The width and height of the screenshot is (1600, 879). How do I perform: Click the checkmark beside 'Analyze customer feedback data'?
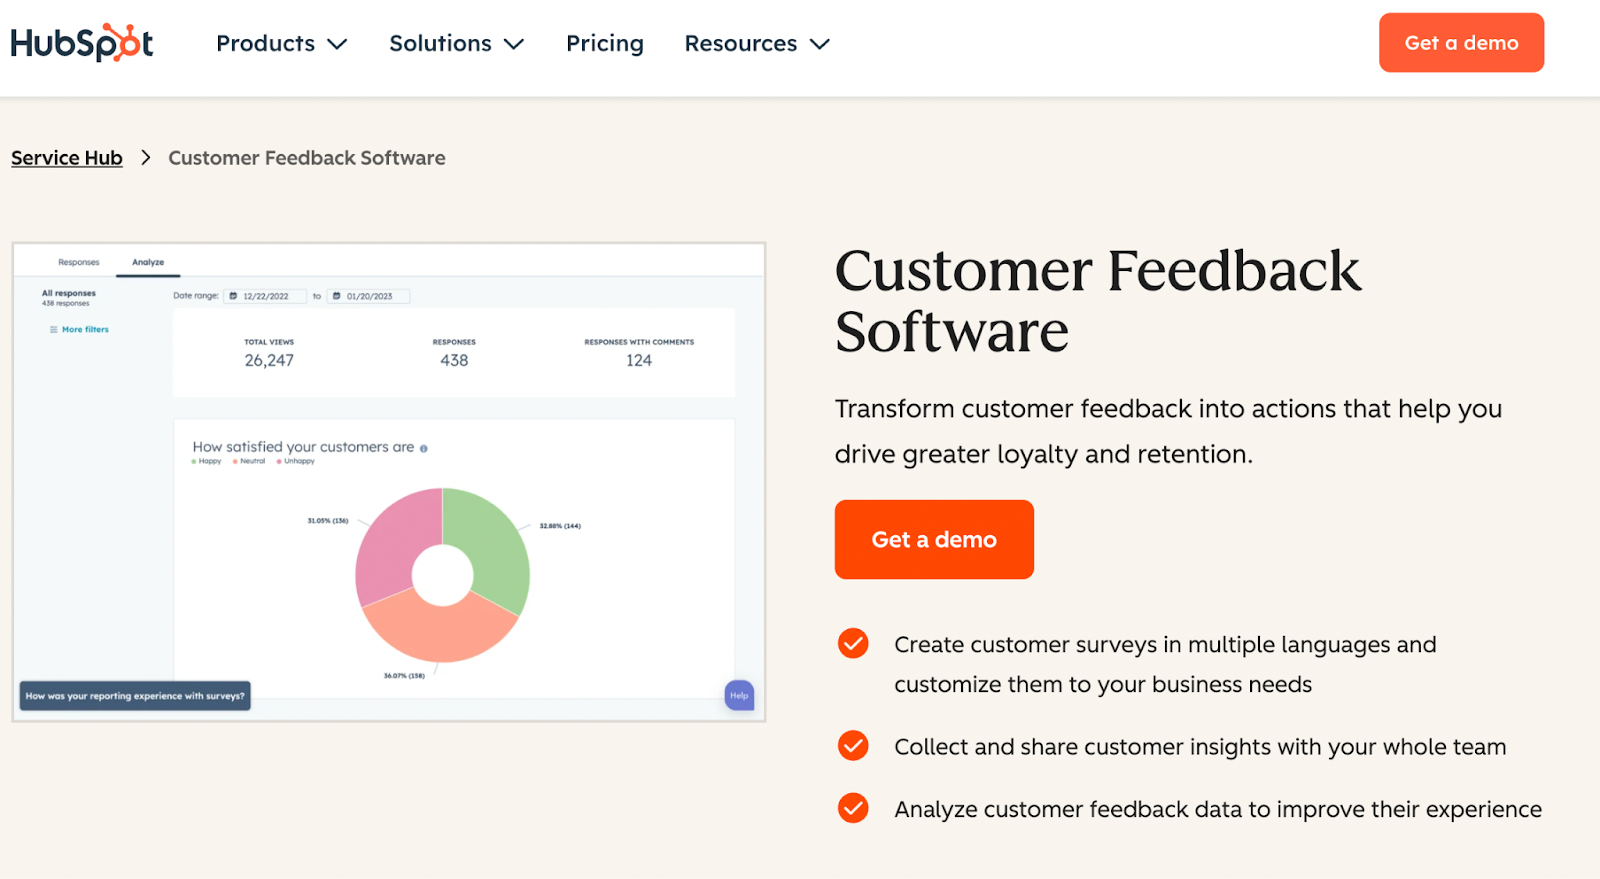(853, 808)
